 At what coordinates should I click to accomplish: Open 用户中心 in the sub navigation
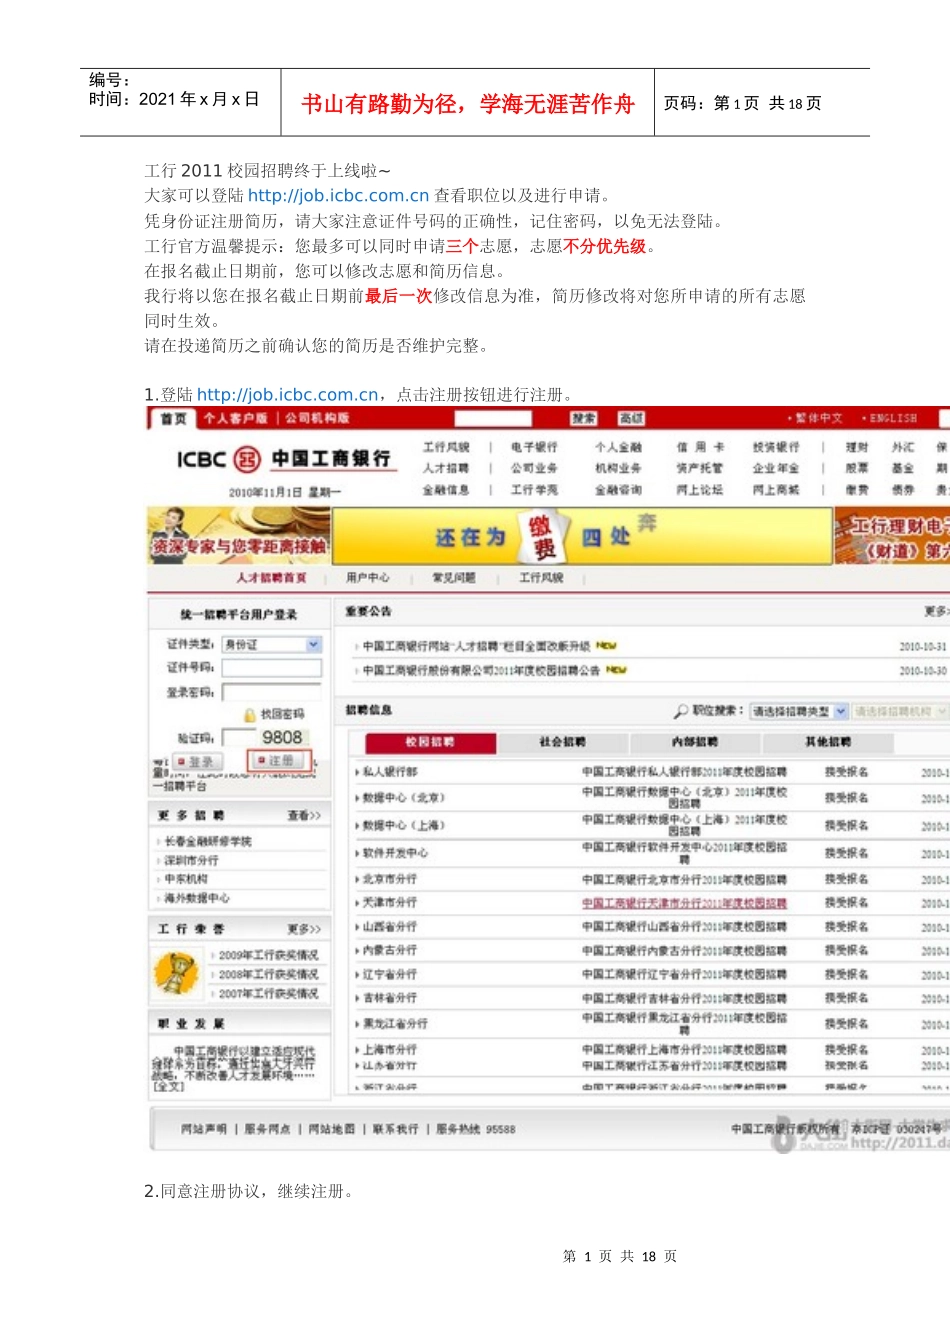click(x=367, y=578)
